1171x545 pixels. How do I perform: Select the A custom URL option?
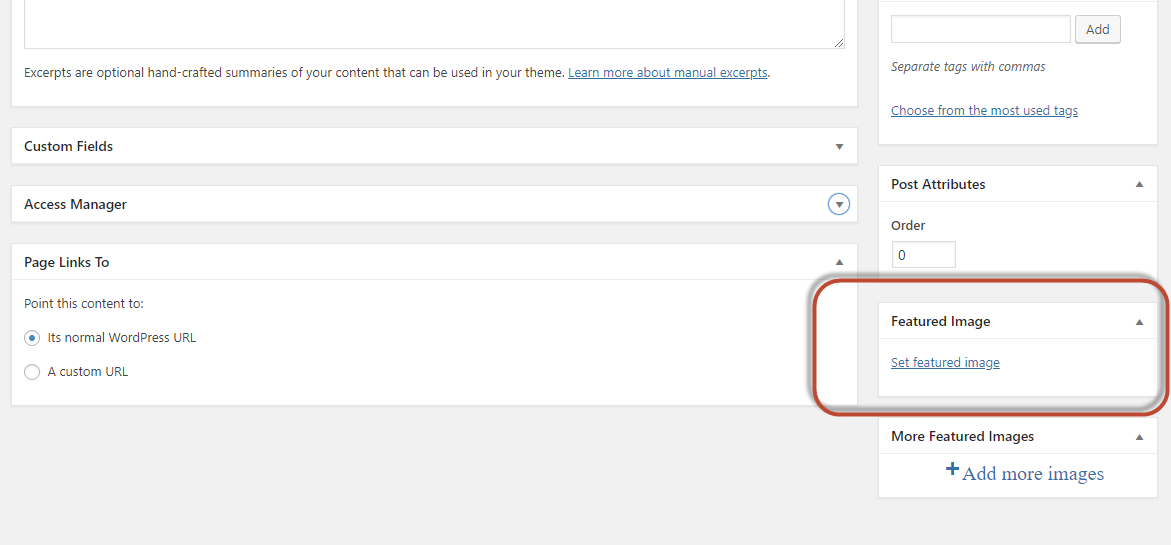pyautogui.click(x=32, y=372)
